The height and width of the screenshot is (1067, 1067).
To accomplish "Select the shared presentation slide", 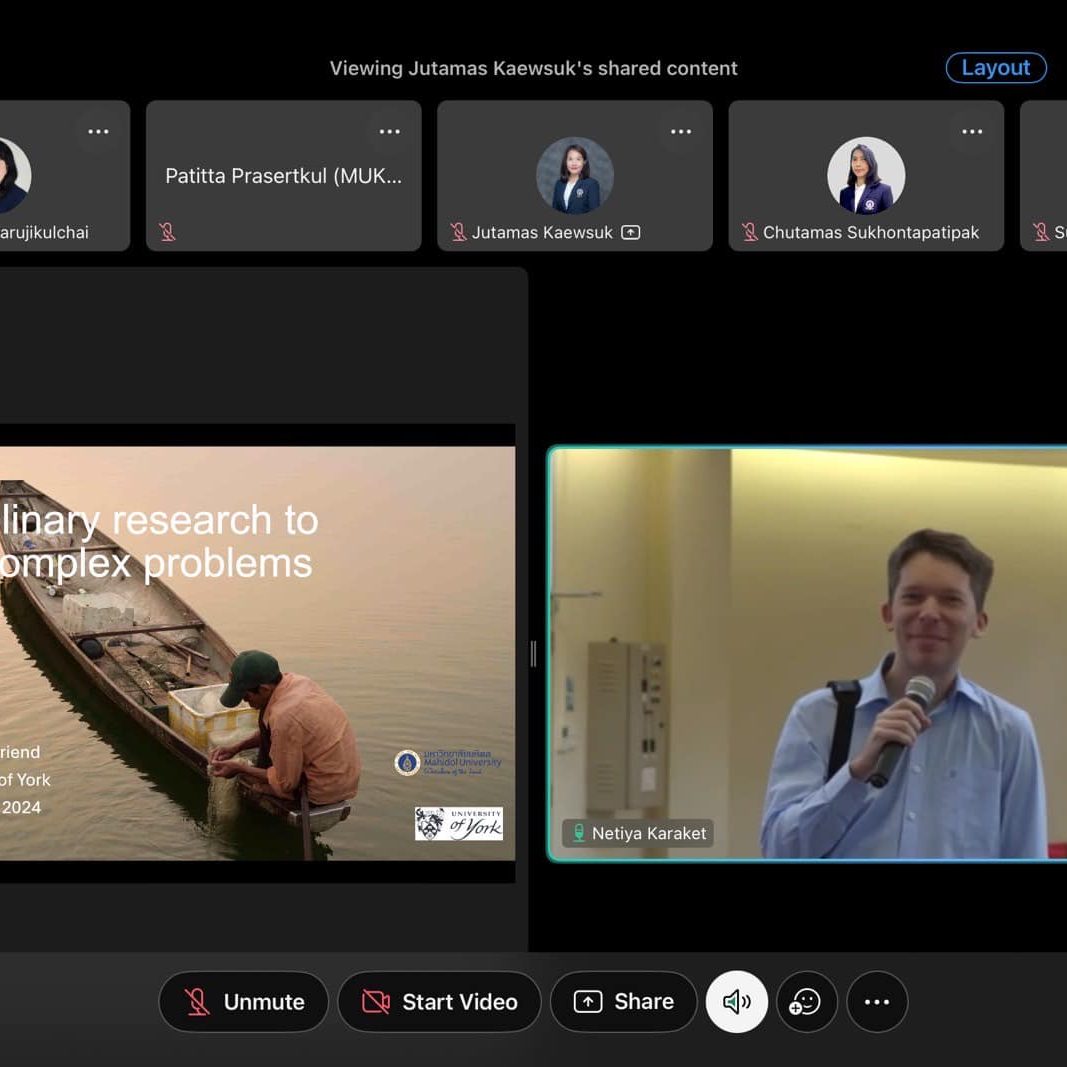I will pyautogui.click(x=256, y=653).
